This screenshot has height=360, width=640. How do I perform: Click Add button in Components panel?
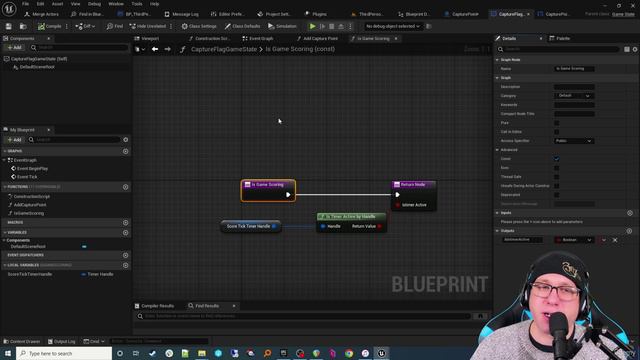tap(14, 47)
